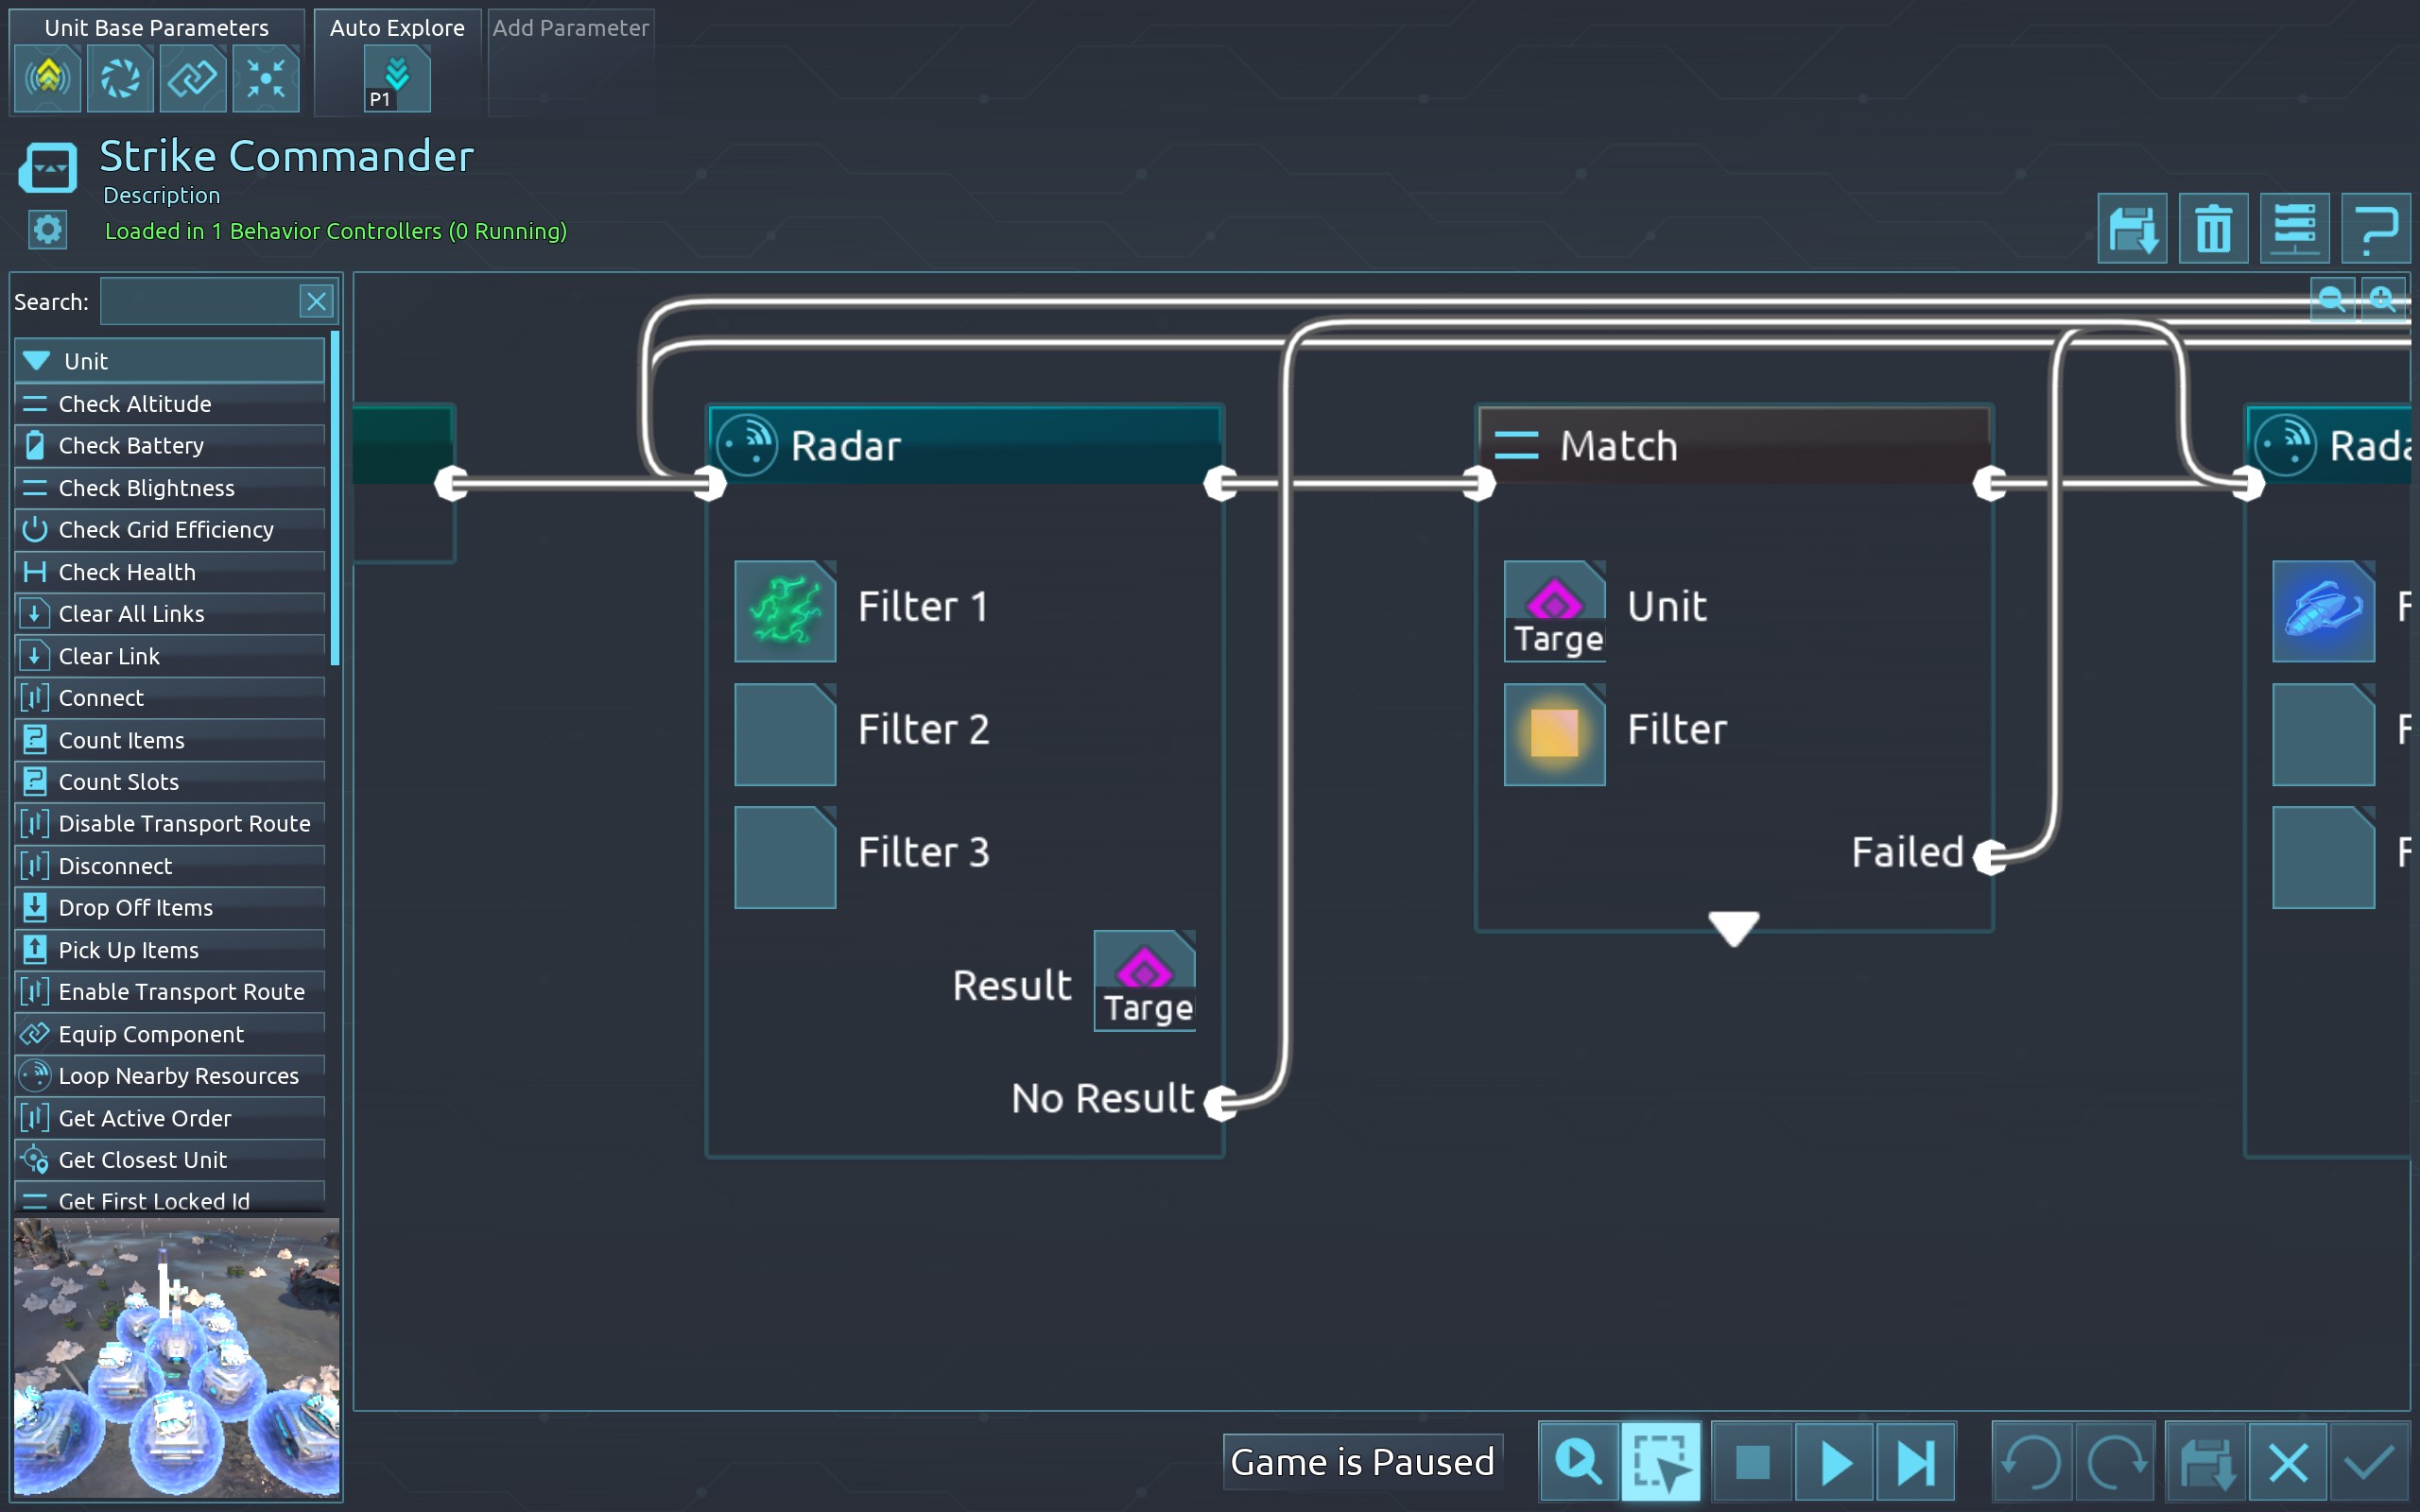This screenshot has width=2420, height=1512.
Task: Click the Add Parameter tab
Action: click(x=570, y=28)
